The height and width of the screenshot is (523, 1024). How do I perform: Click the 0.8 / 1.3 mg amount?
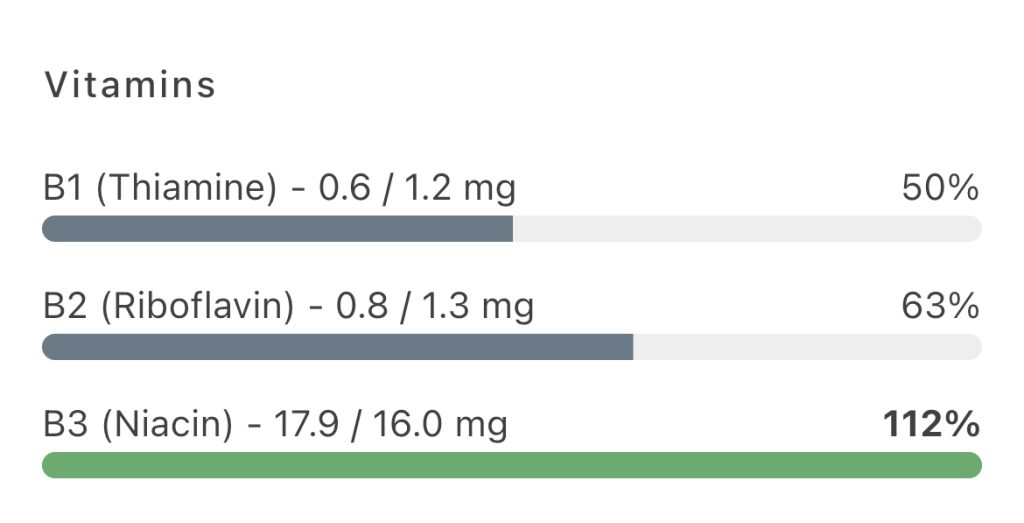tap(436, 306)
